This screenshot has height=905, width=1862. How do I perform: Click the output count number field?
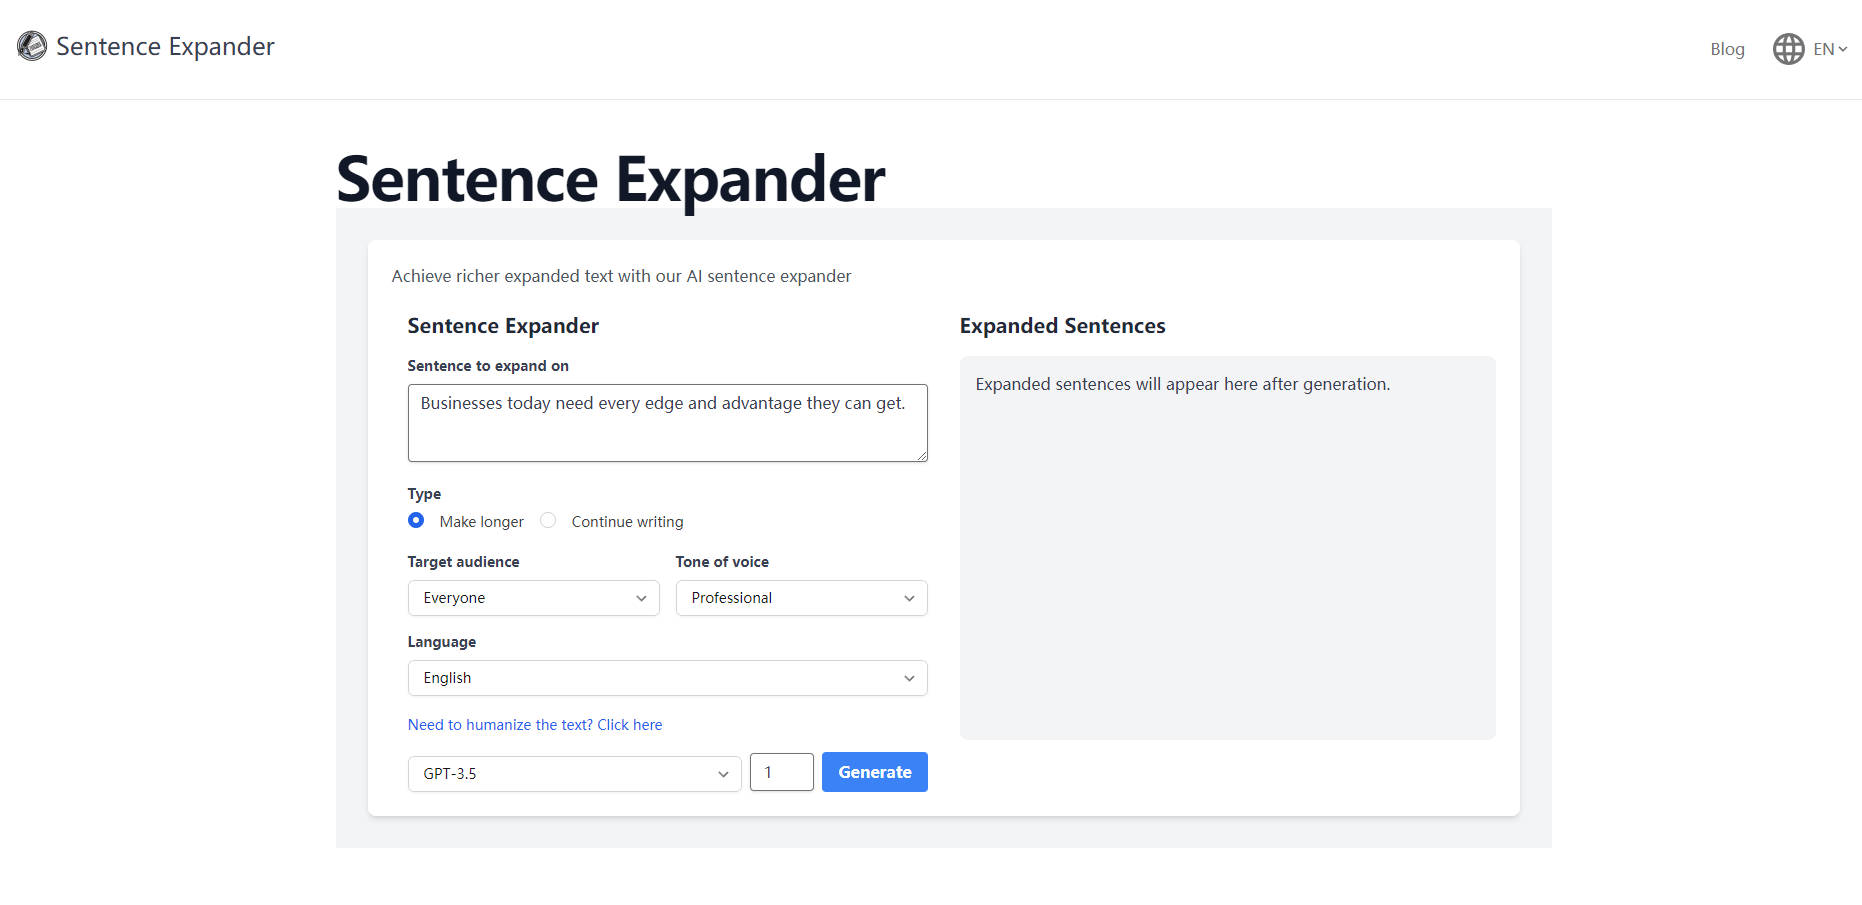(x=781, y=771)
